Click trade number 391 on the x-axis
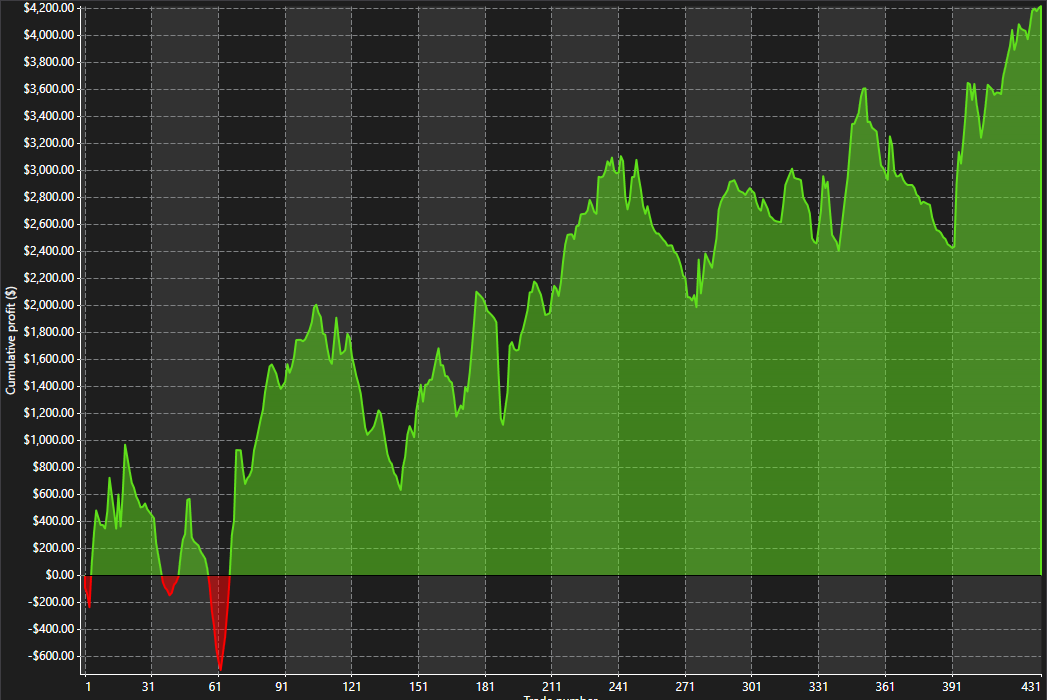The height and width of the screenshot is (700, 1047). [952, 687]
